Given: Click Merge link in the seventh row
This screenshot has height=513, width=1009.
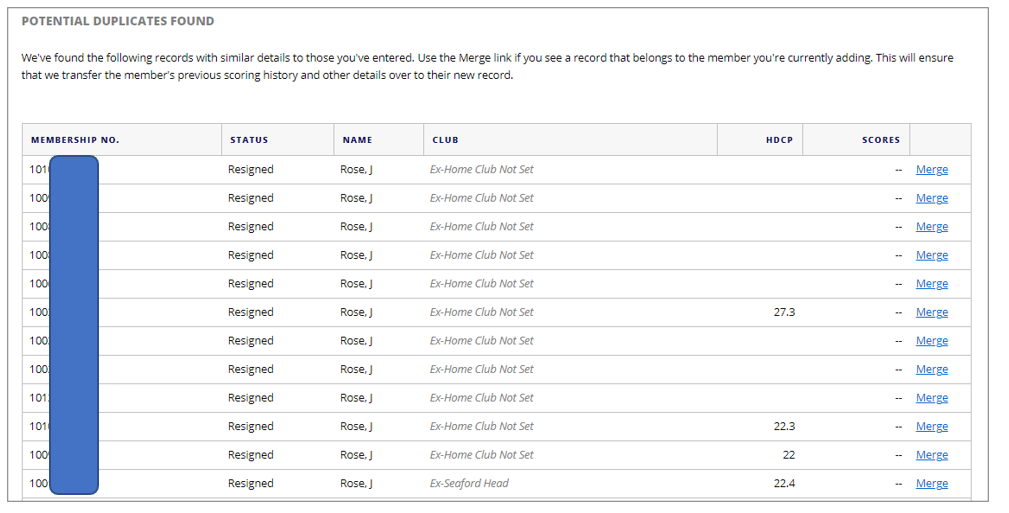Looking at the screenshot, I should [931, 341].
